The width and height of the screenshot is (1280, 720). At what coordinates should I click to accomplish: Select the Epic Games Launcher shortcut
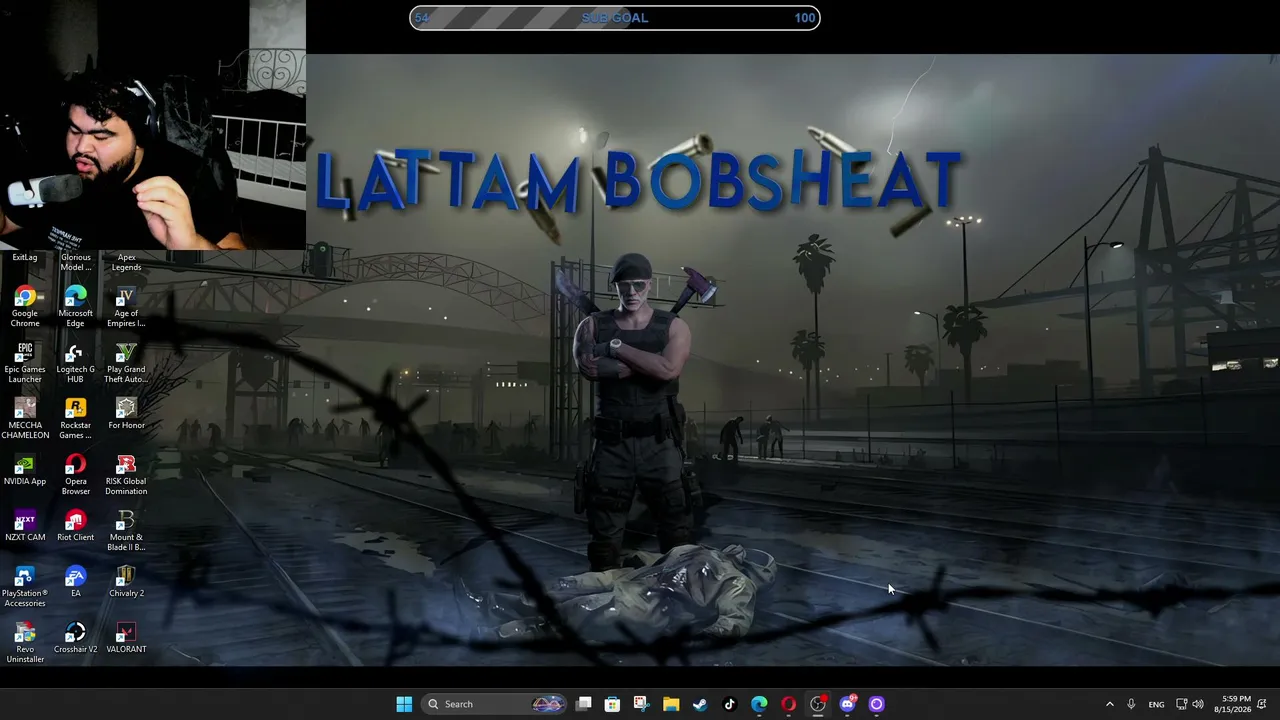(25, 362)
